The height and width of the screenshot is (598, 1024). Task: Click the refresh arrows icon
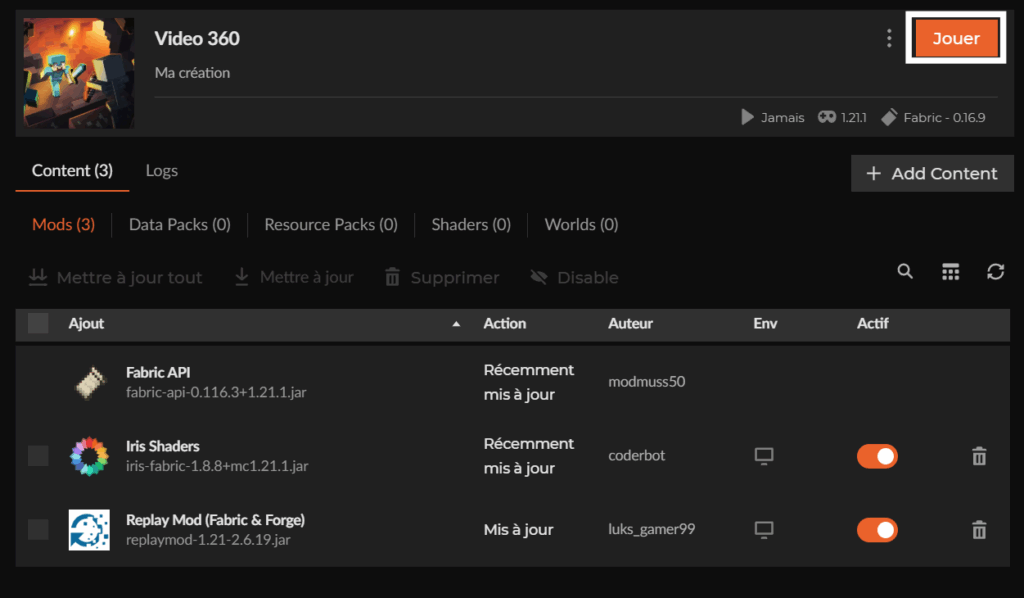[995, 272]
